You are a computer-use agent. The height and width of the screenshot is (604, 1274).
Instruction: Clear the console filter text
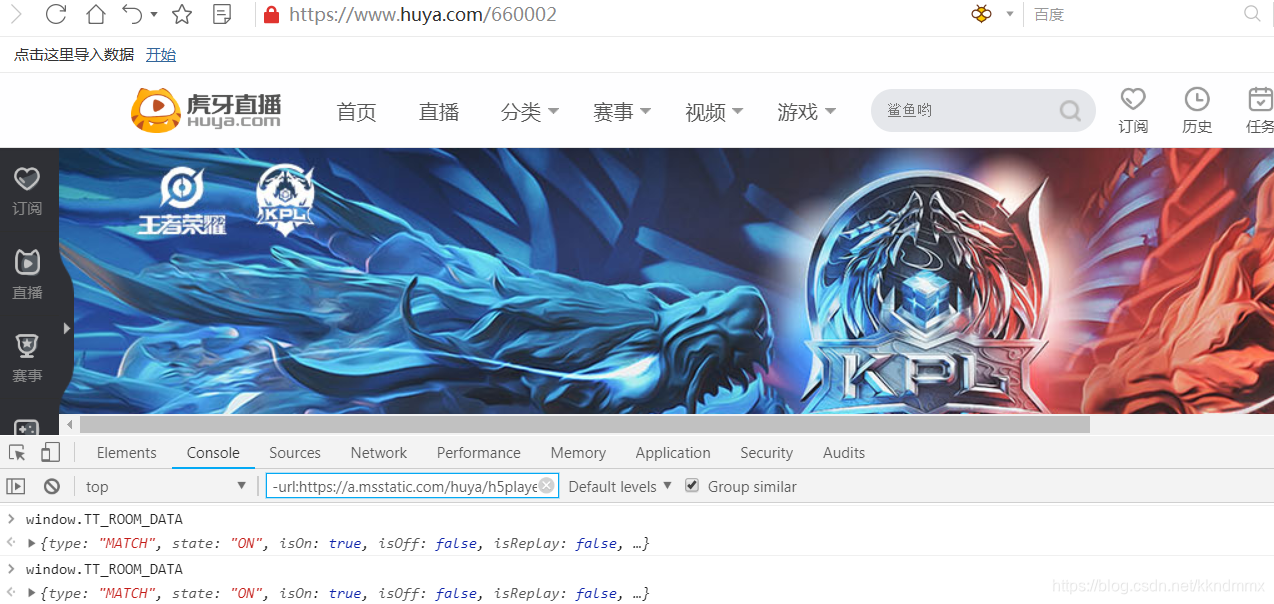[x=546, y=486]
